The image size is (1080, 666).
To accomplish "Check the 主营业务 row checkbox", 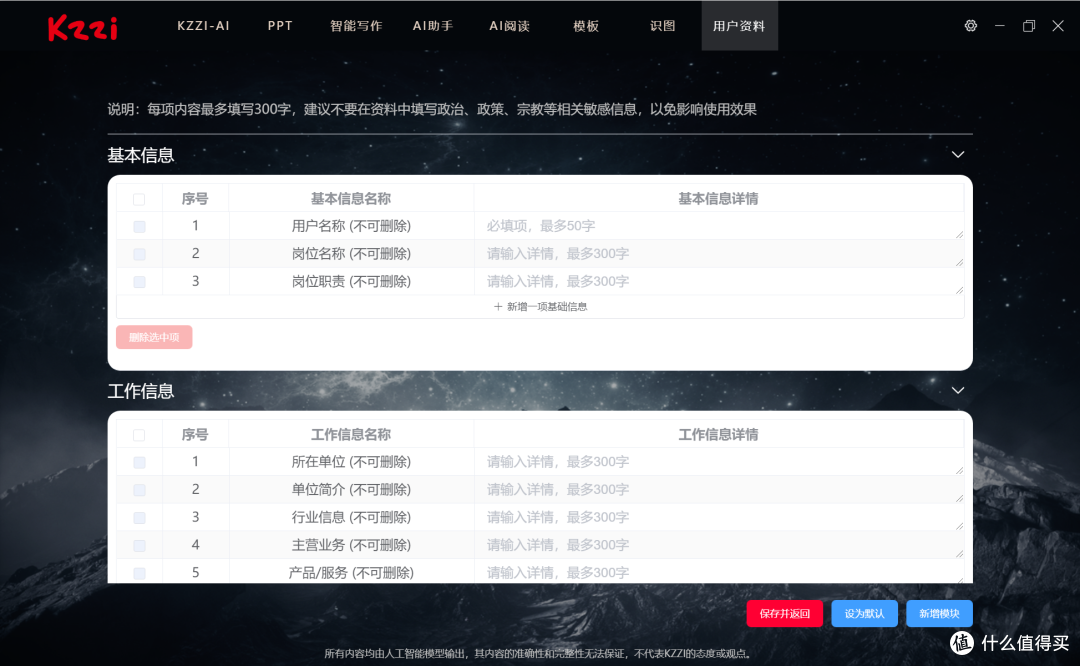I will pos(139,545).
